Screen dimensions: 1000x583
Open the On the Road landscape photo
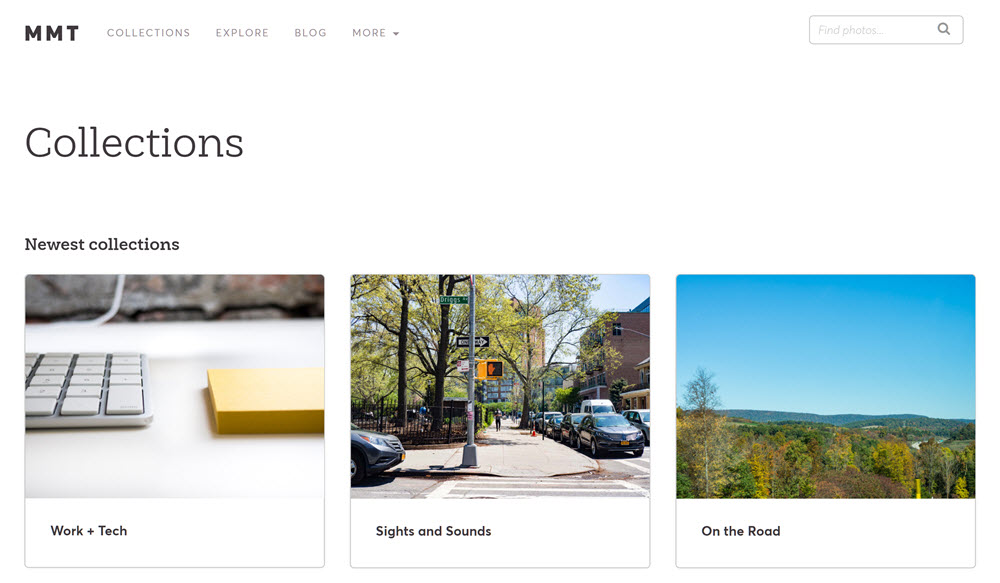[825, 387]
